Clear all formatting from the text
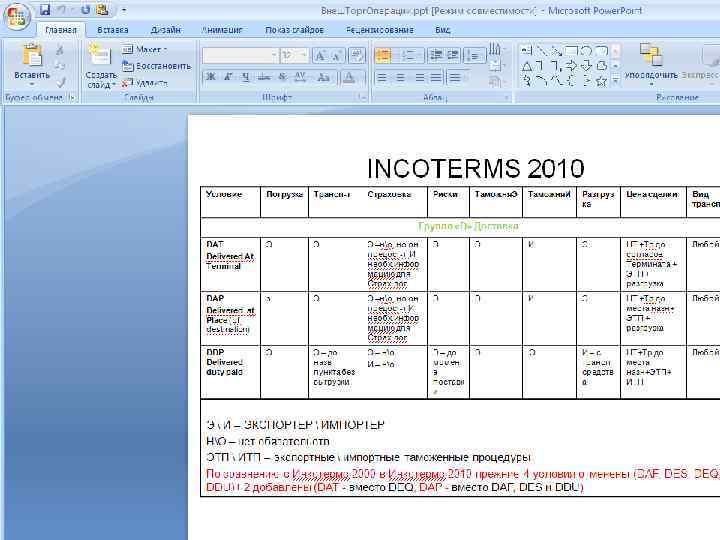The height and width of the screenshot is (540, 720). [x=357, y=56]
